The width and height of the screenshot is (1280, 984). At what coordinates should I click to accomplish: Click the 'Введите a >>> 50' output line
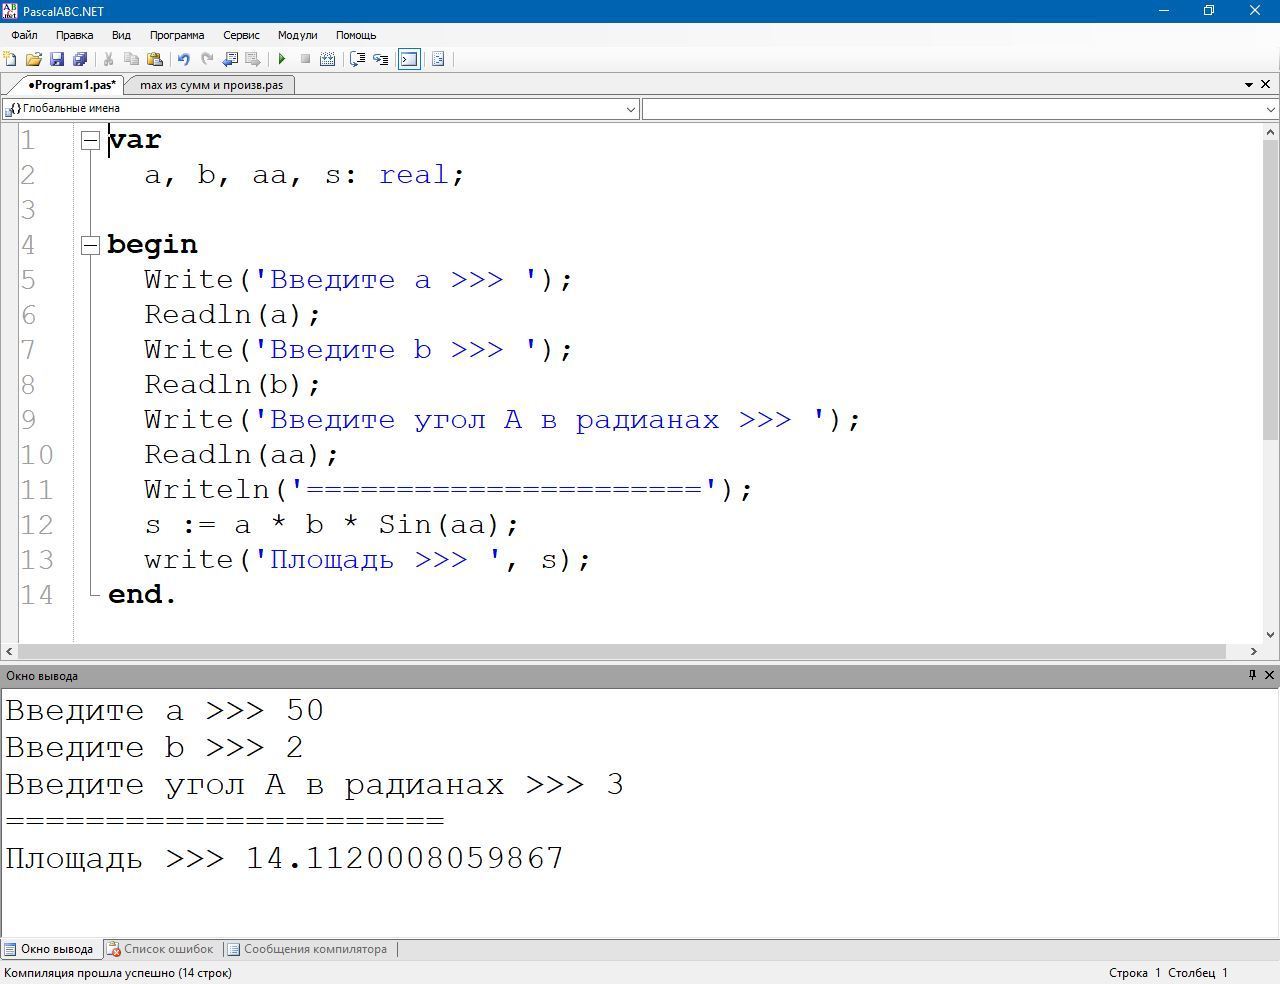[165, 711]
